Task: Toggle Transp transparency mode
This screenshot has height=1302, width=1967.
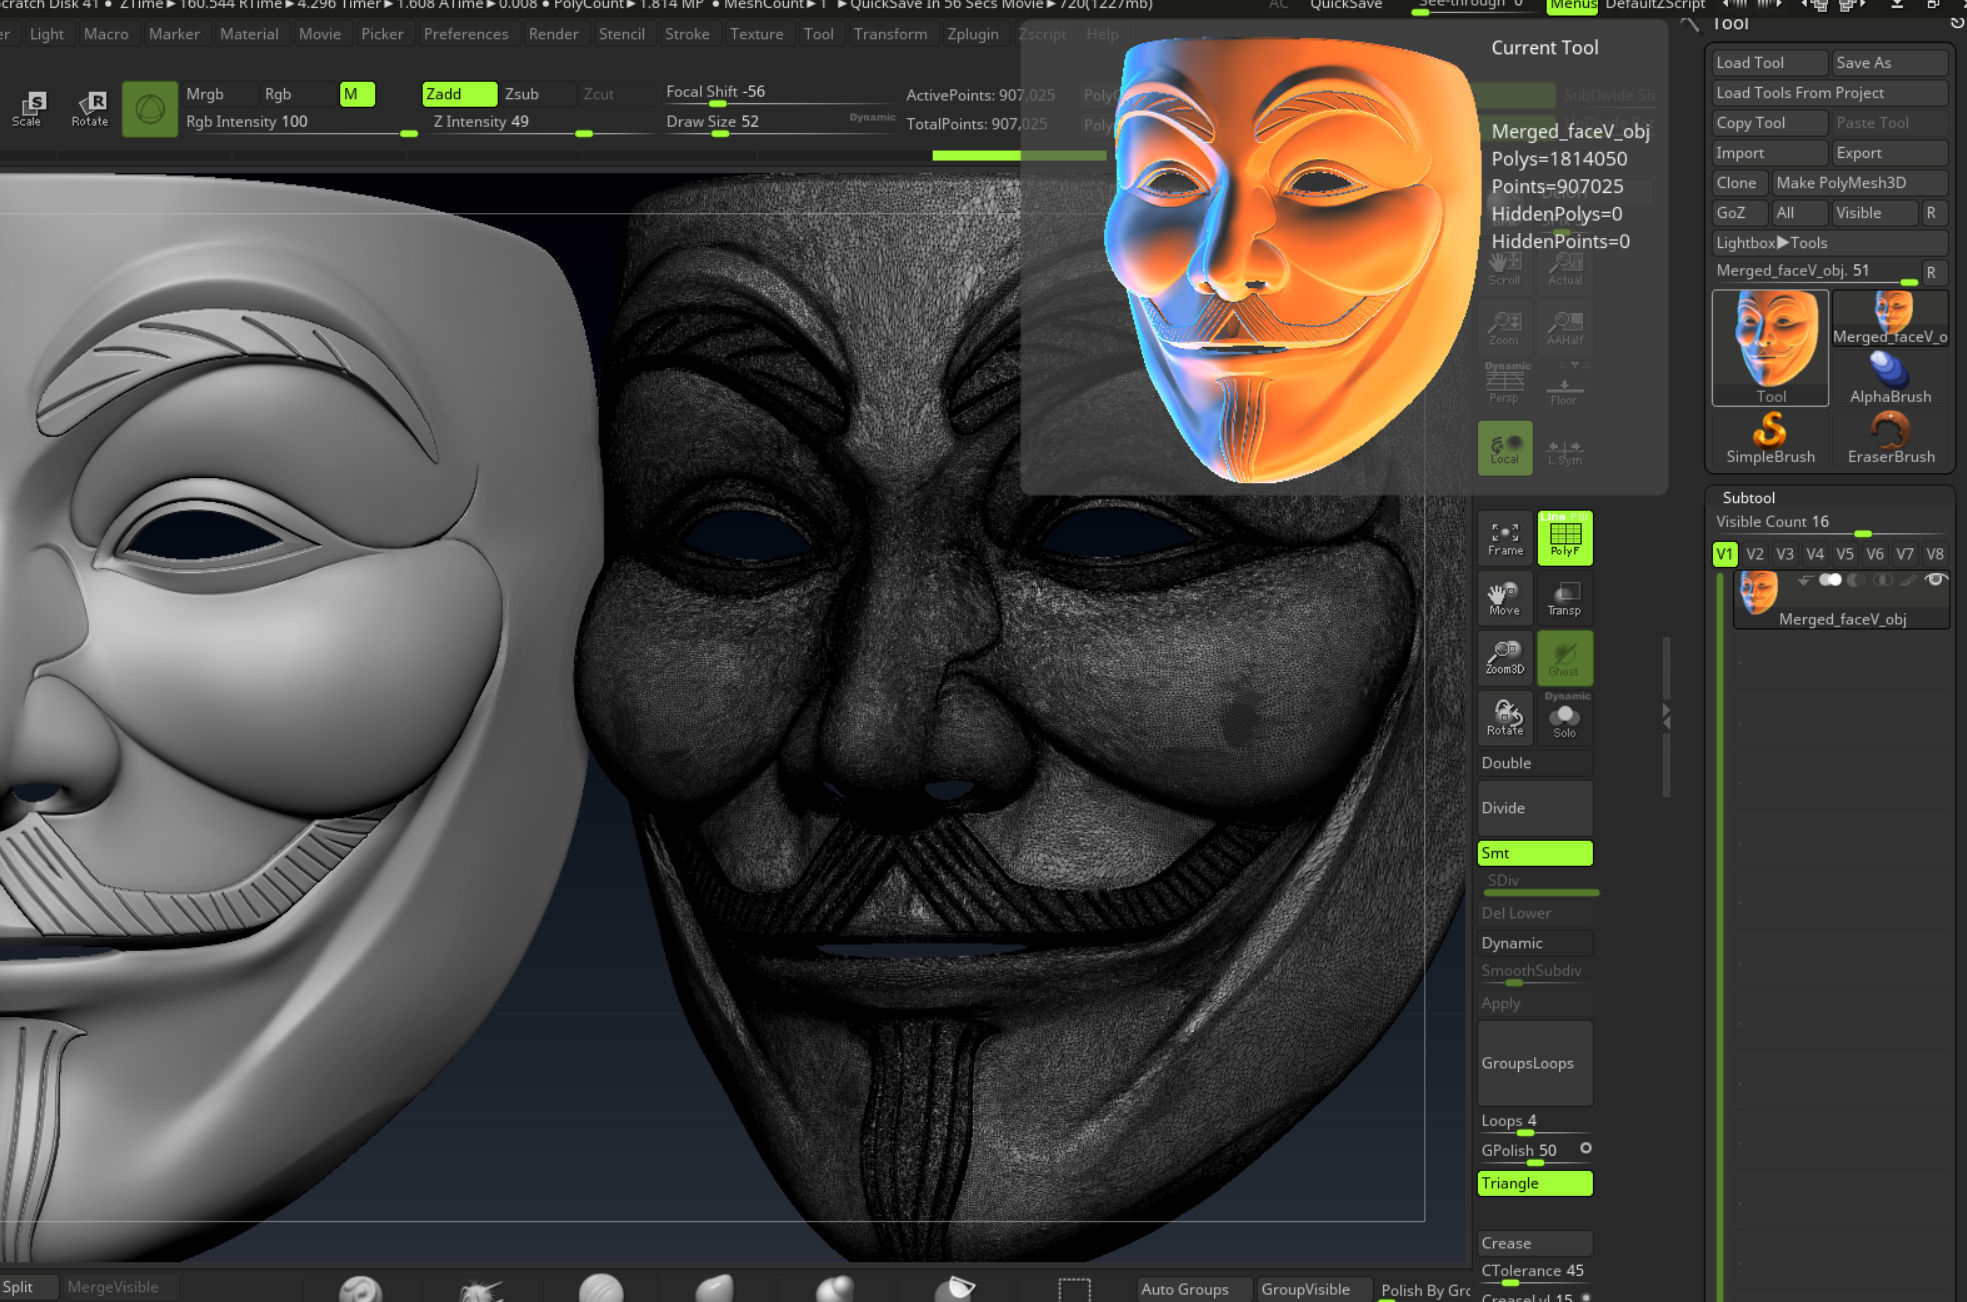Action: click(x=1565, y=598)
